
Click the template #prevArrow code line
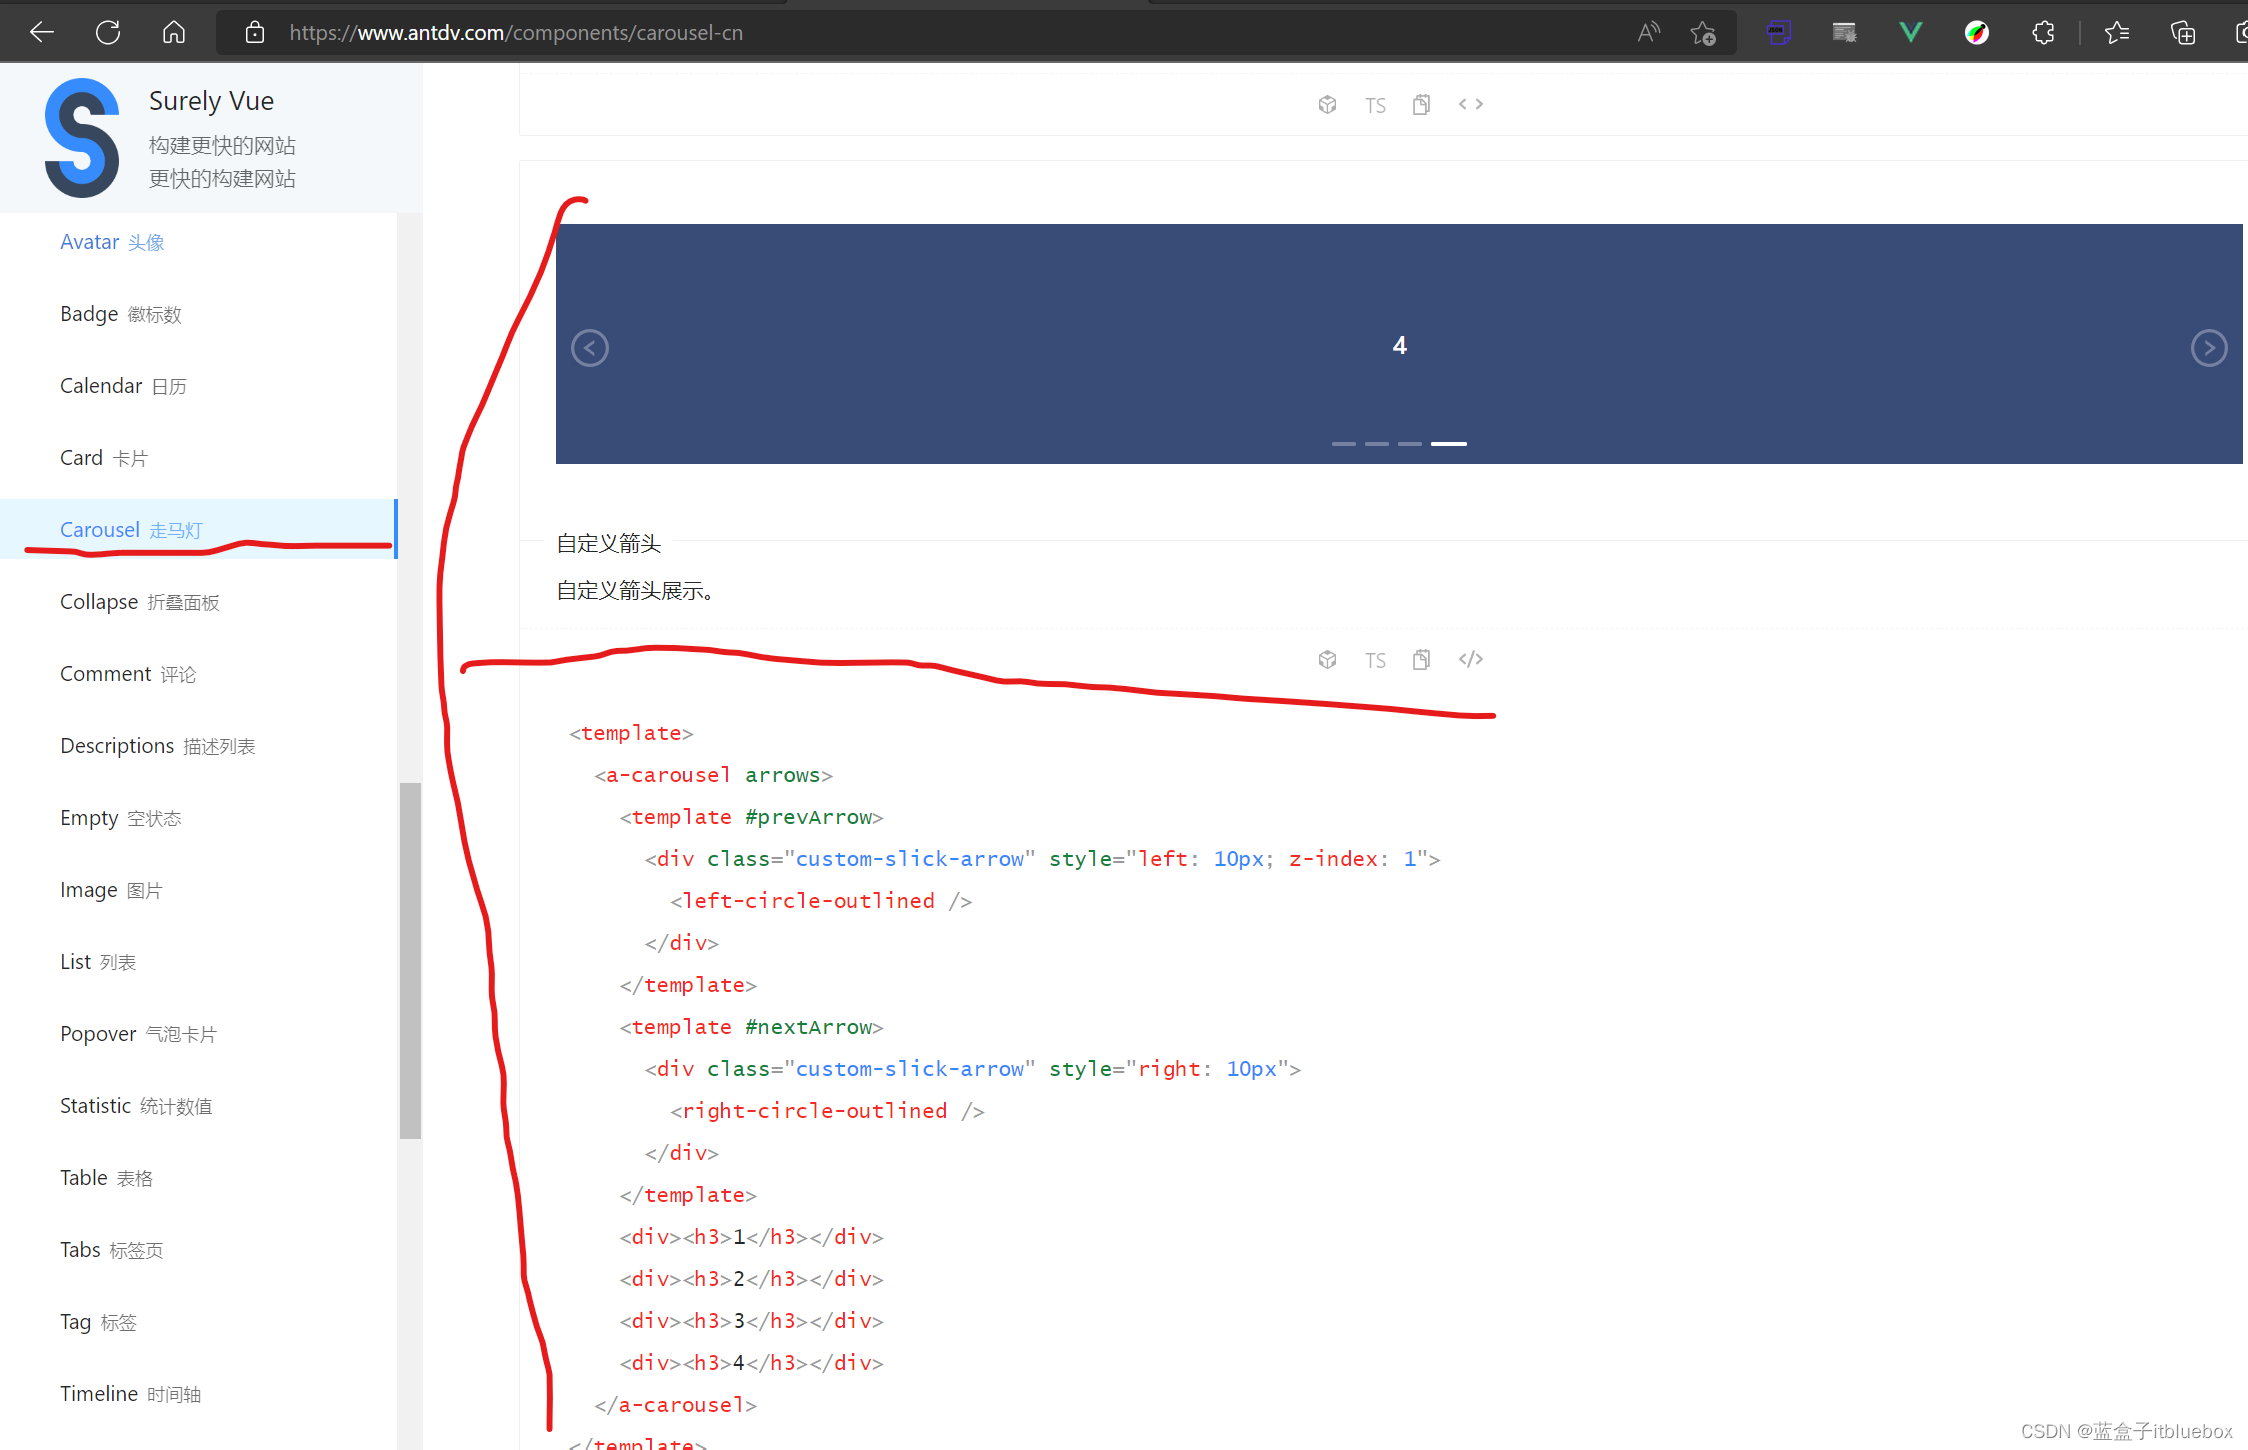(x=751, y=817)
